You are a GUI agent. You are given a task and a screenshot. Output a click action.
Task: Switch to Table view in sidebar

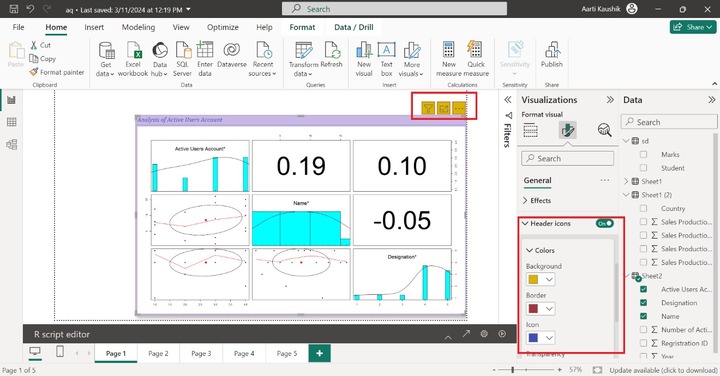[11, 122]
